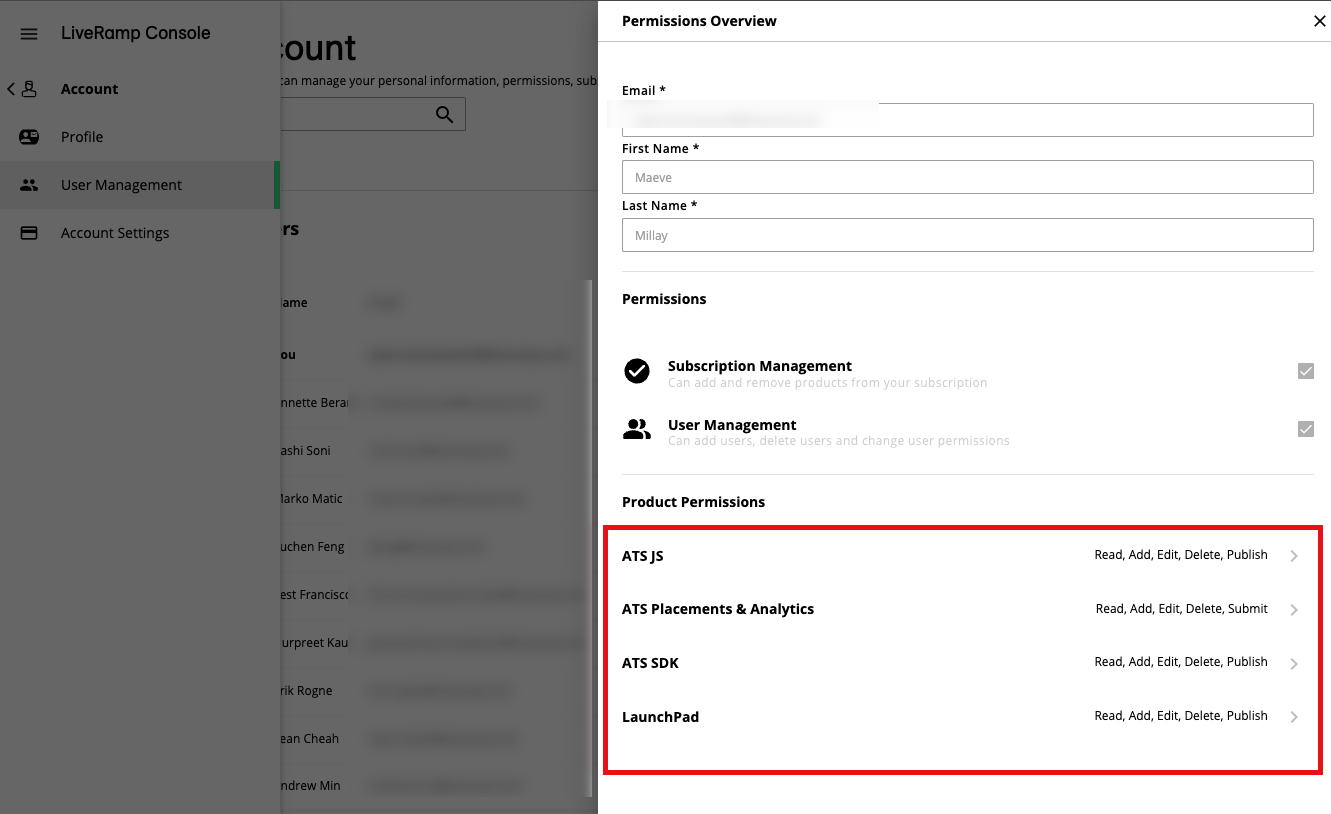Viewport: 1331px width, 814px height.
Task: Open Account Settings in the sidebar
Action: click(x=140, y=233)
